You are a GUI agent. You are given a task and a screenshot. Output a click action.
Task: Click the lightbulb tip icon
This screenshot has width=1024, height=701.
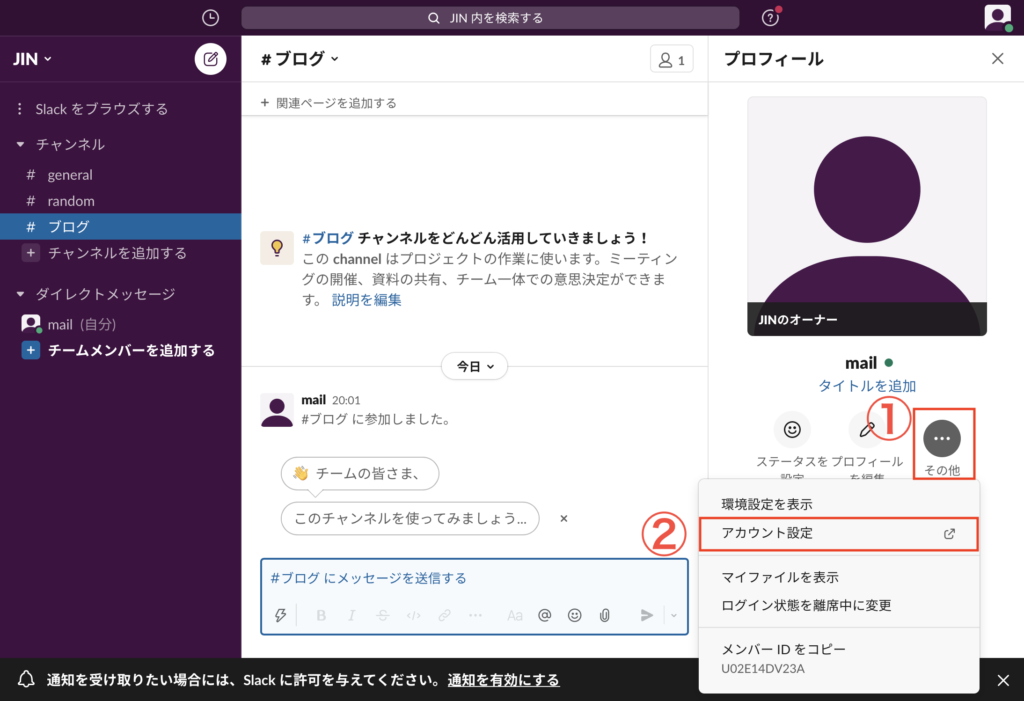coord(277,248)
